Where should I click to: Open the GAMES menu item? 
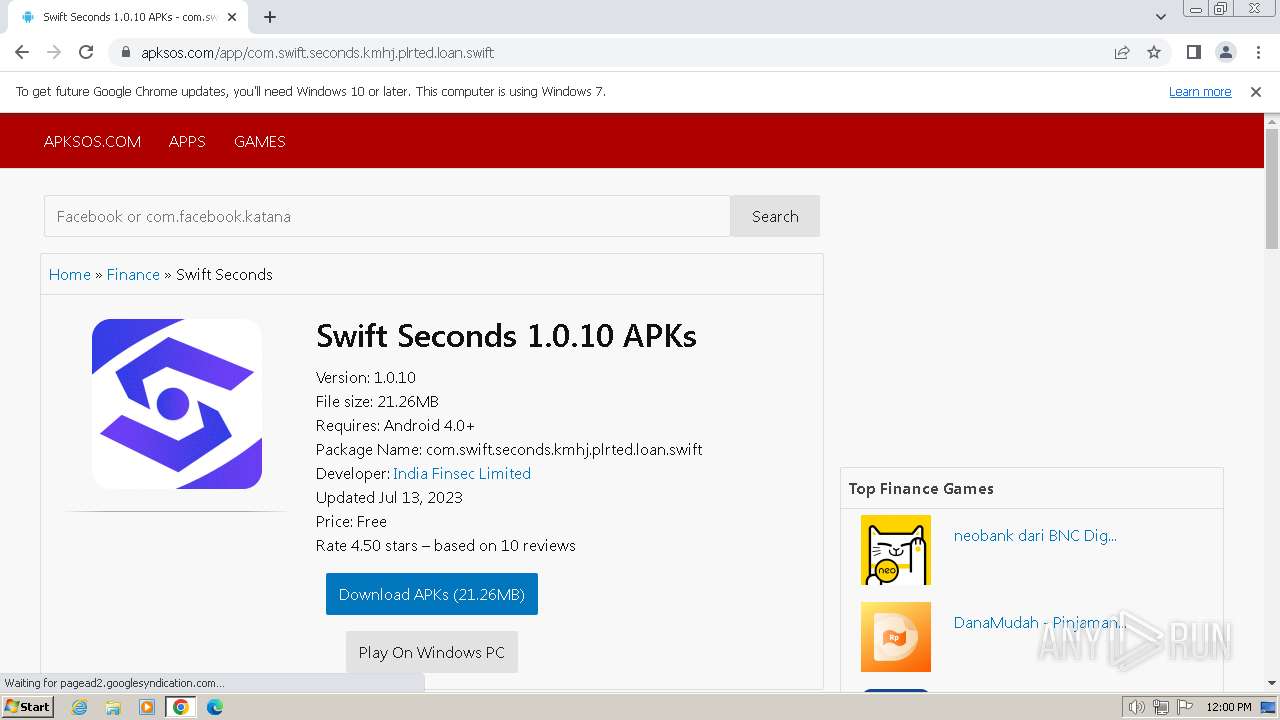pyautogui.click(x=260, y=141)
